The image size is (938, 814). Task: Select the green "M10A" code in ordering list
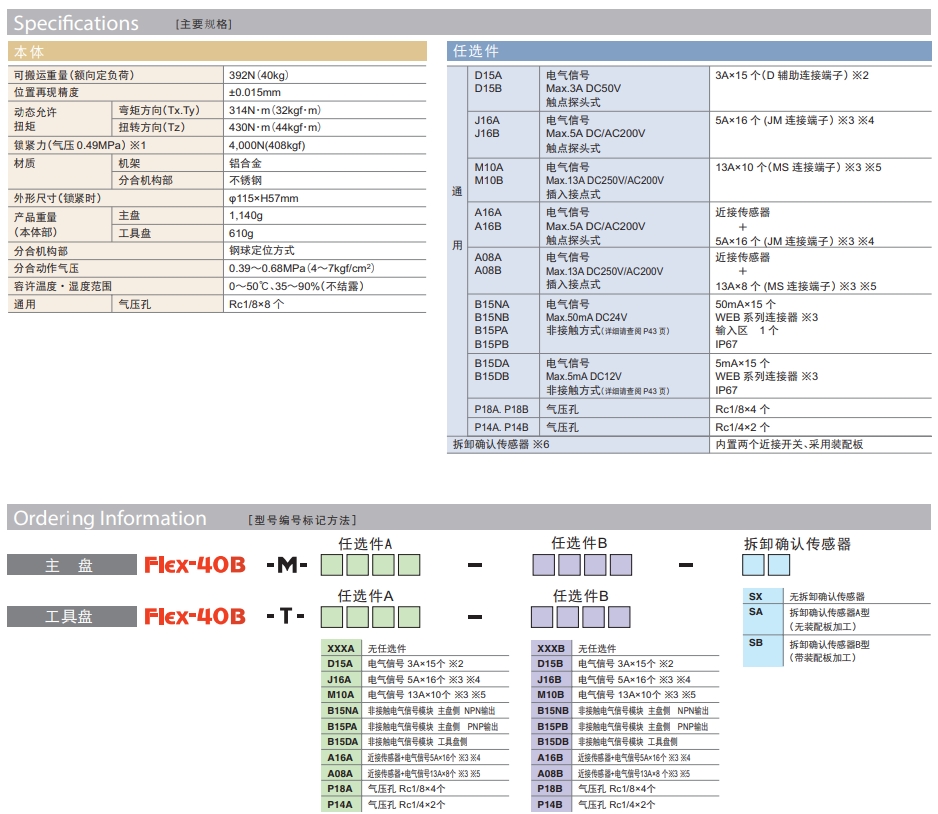coord(341,695)
